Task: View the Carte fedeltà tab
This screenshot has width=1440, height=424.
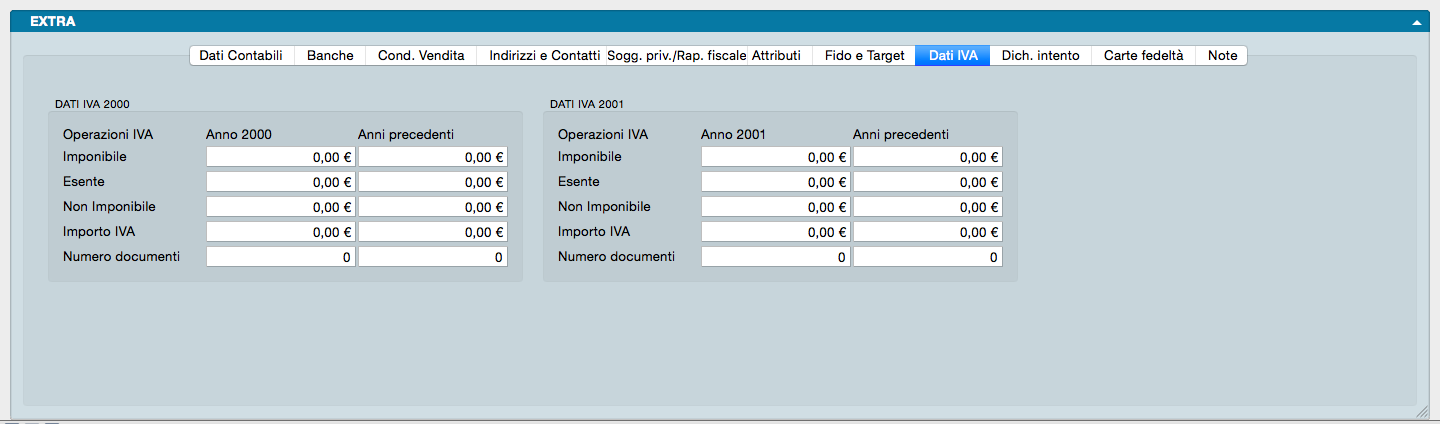Action: (x=1143, y=56)
